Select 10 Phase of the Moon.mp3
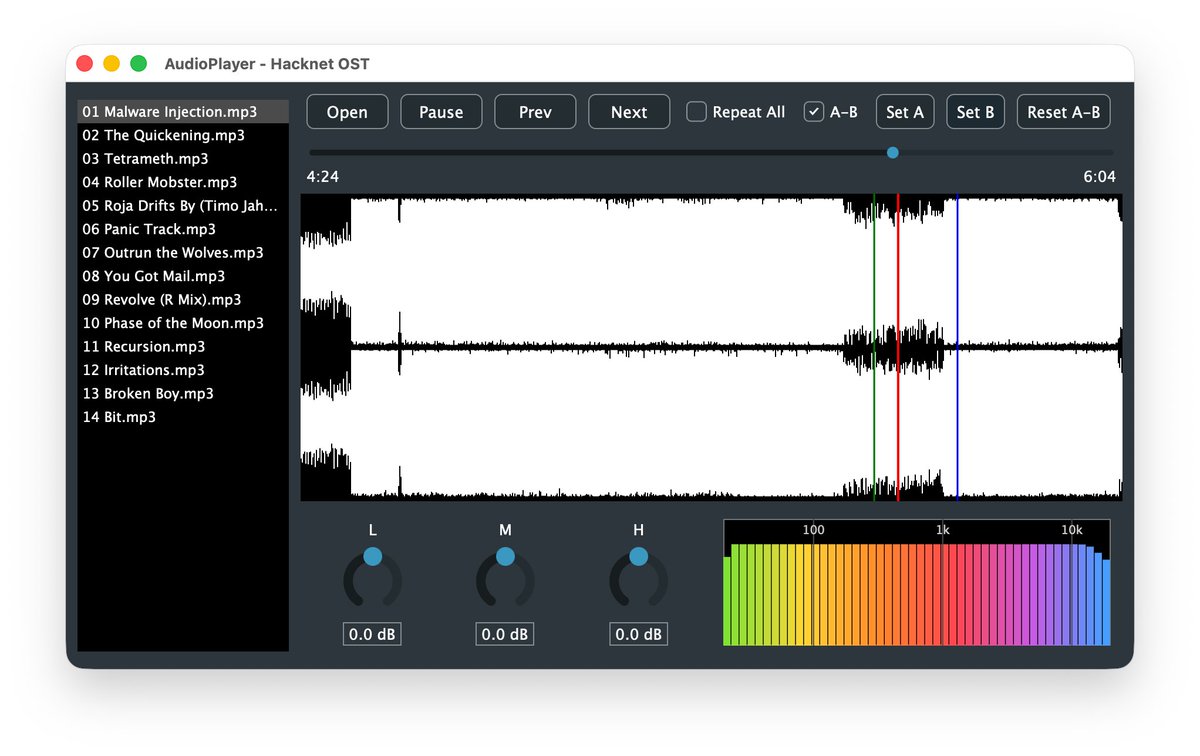This screenshot has width=1200, height=756. point(183,323)
